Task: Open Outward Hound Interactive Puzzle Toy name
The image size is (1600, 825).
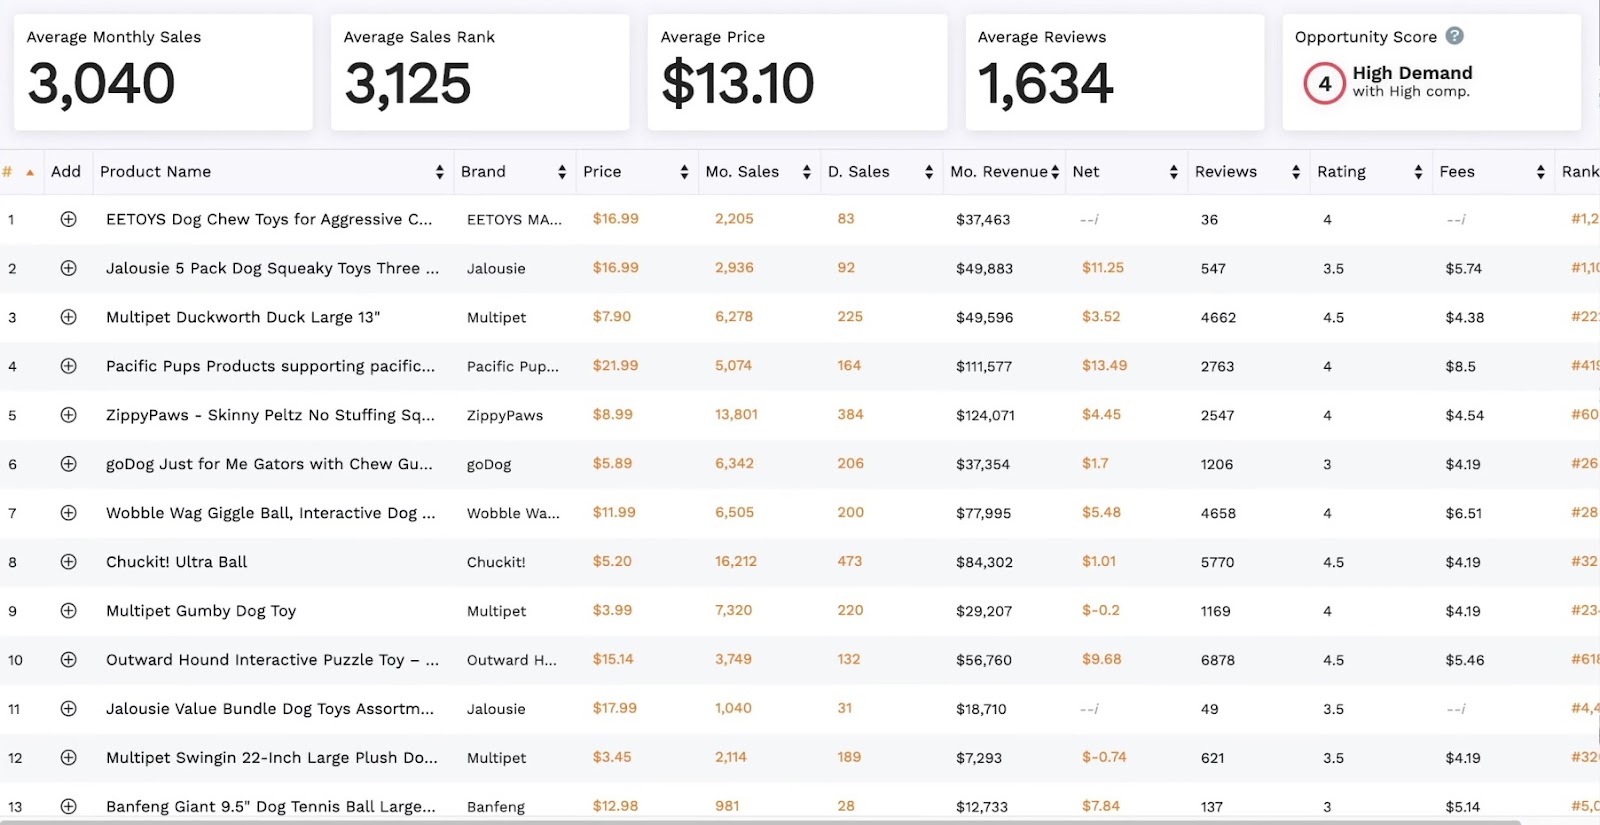Action: tap(272, 660)
